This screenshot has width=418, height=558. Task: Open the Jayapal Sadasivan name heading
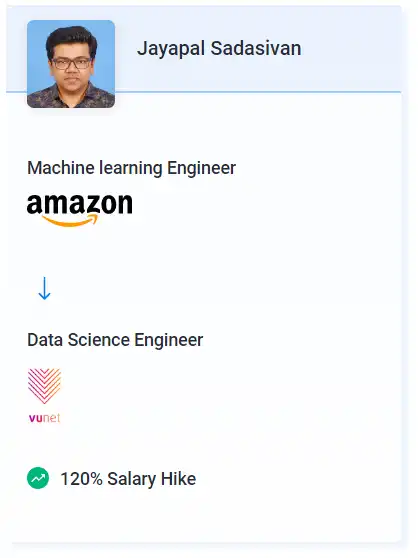pyautogui.click(x=219, y=48)
